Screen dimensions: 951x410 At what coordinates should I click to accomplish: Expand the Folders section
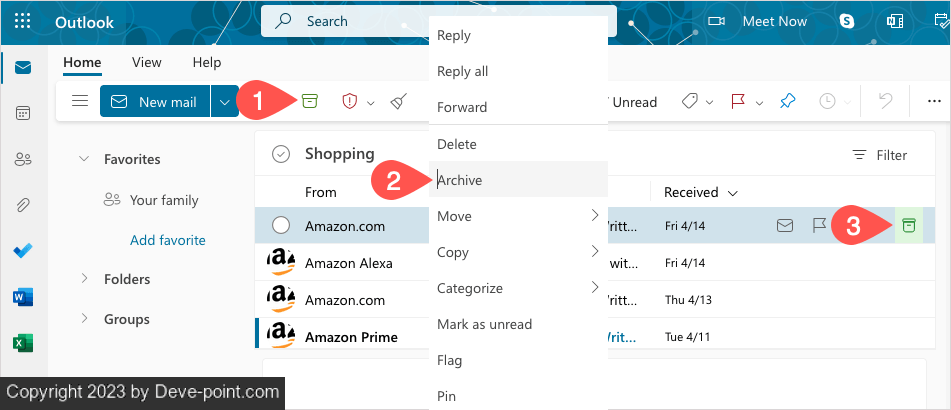[84, 279]
